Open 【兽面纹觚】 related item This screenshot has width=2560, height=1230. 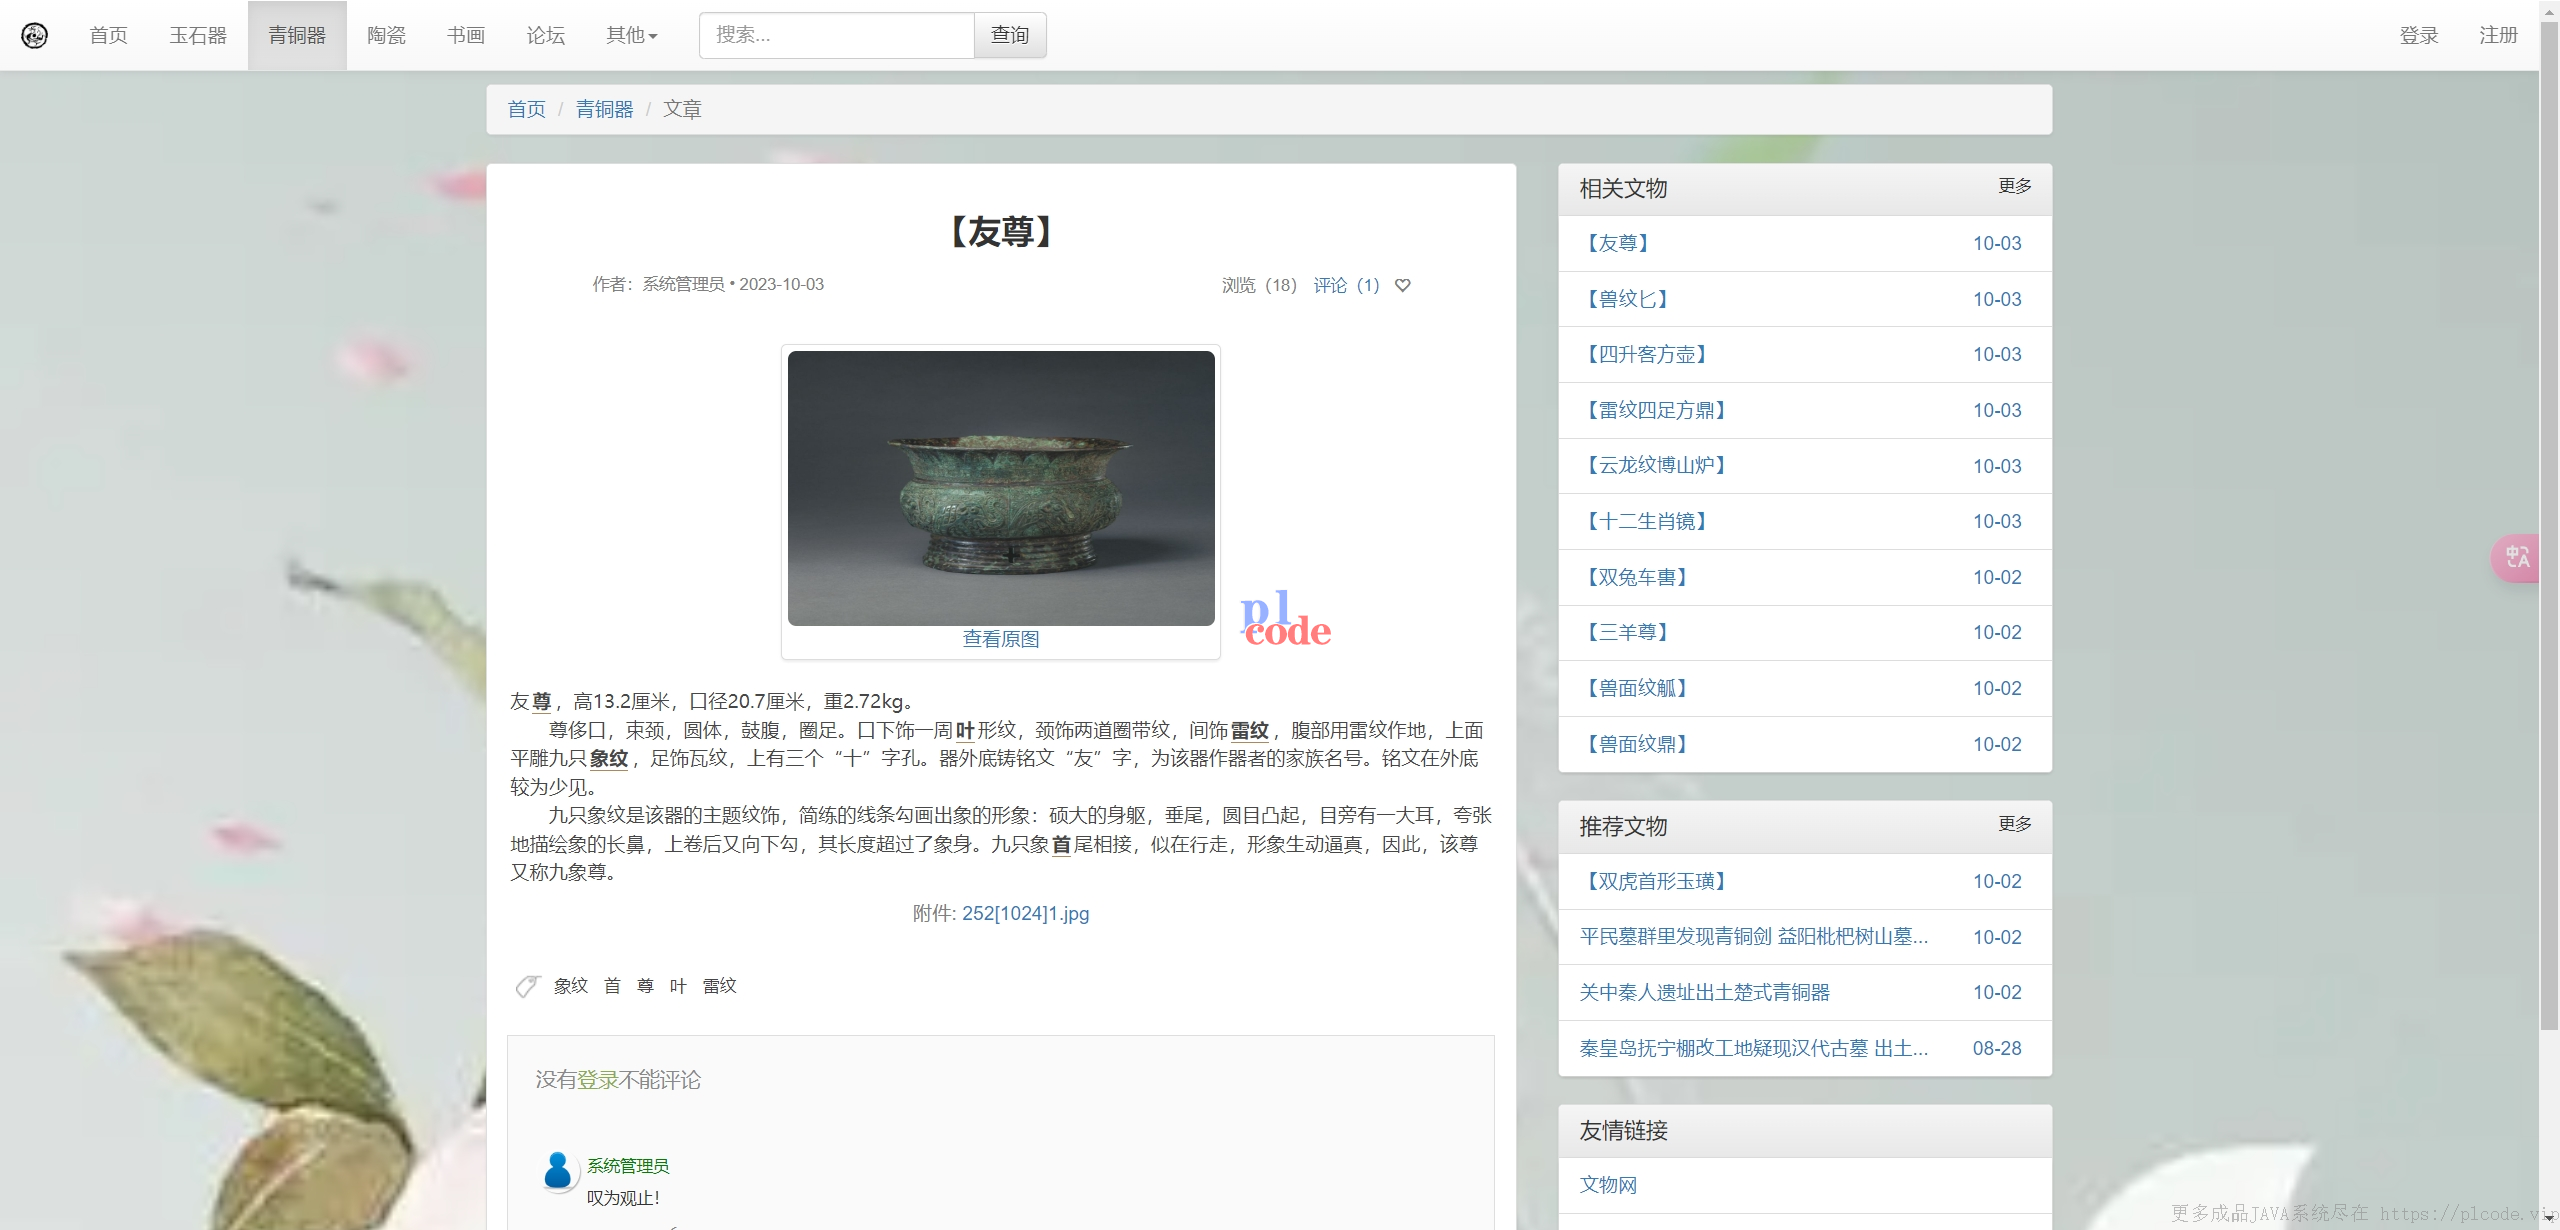(x=1638, y=688)
